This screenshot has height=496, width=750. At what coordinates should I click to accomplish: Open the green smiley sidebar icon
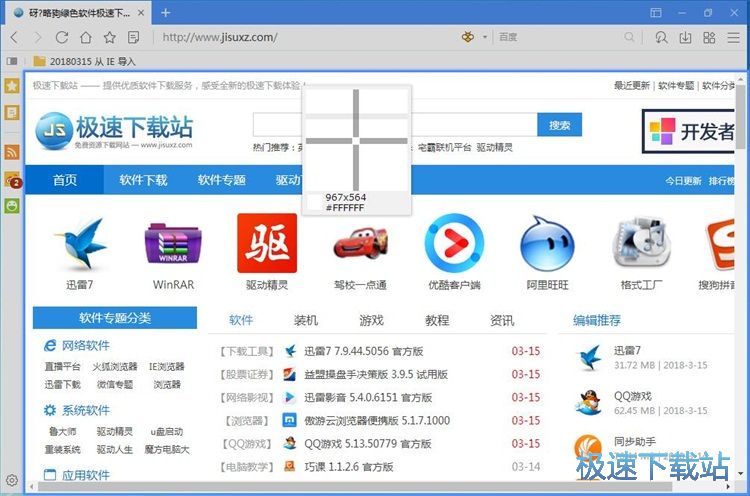pyautogui.click(x=12, y=206)
